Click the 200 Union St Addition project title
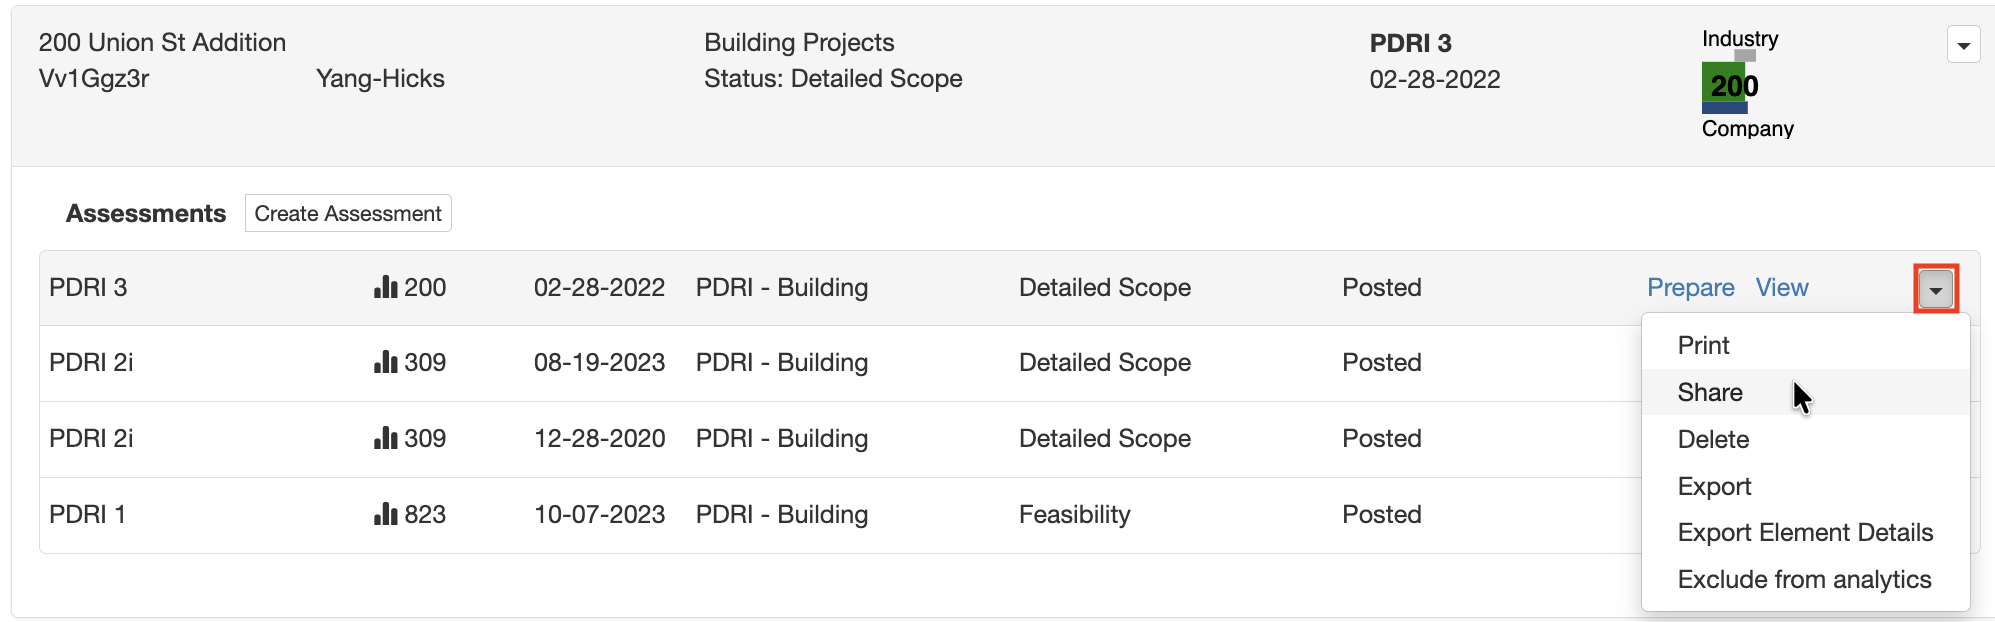 click(x=162, y=43)
